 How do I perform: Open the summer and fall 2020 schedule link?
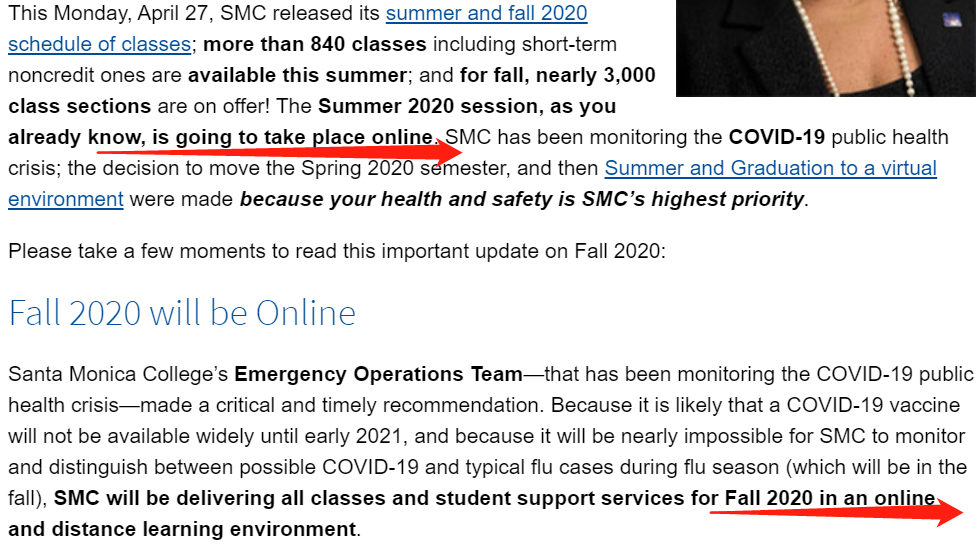tap(486, 15)
